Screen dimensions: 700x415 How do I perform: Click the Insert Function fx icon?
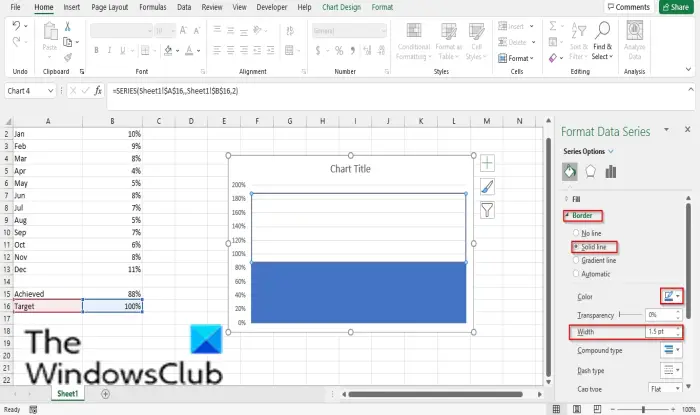[98, 91]
